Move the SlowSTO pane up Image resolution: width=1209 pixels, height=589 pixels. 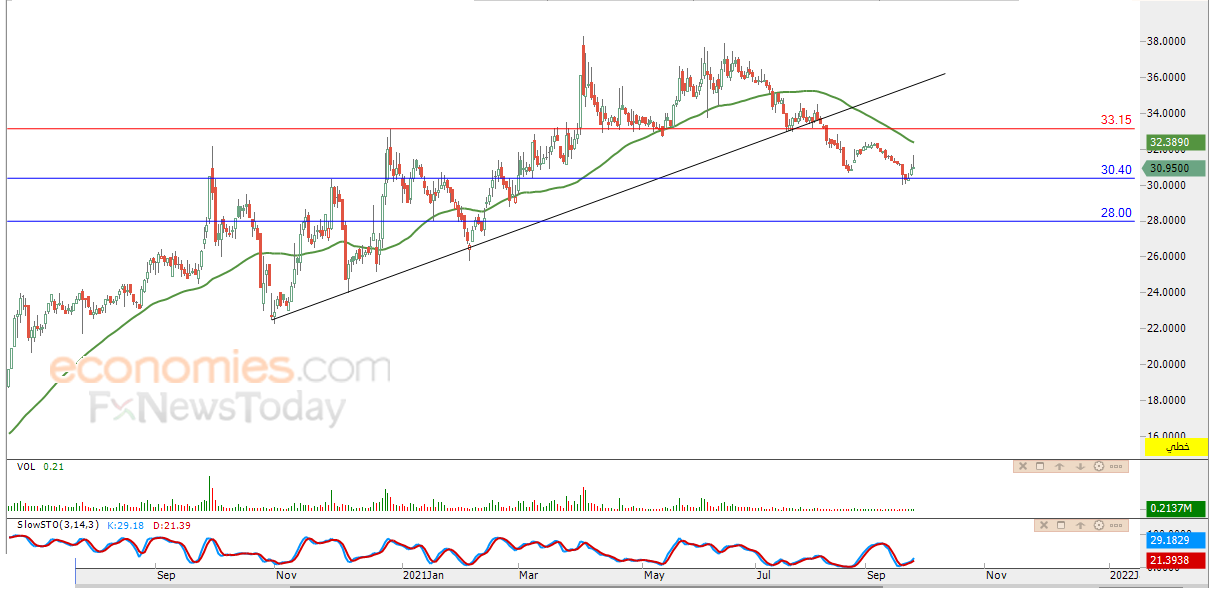1080,525
